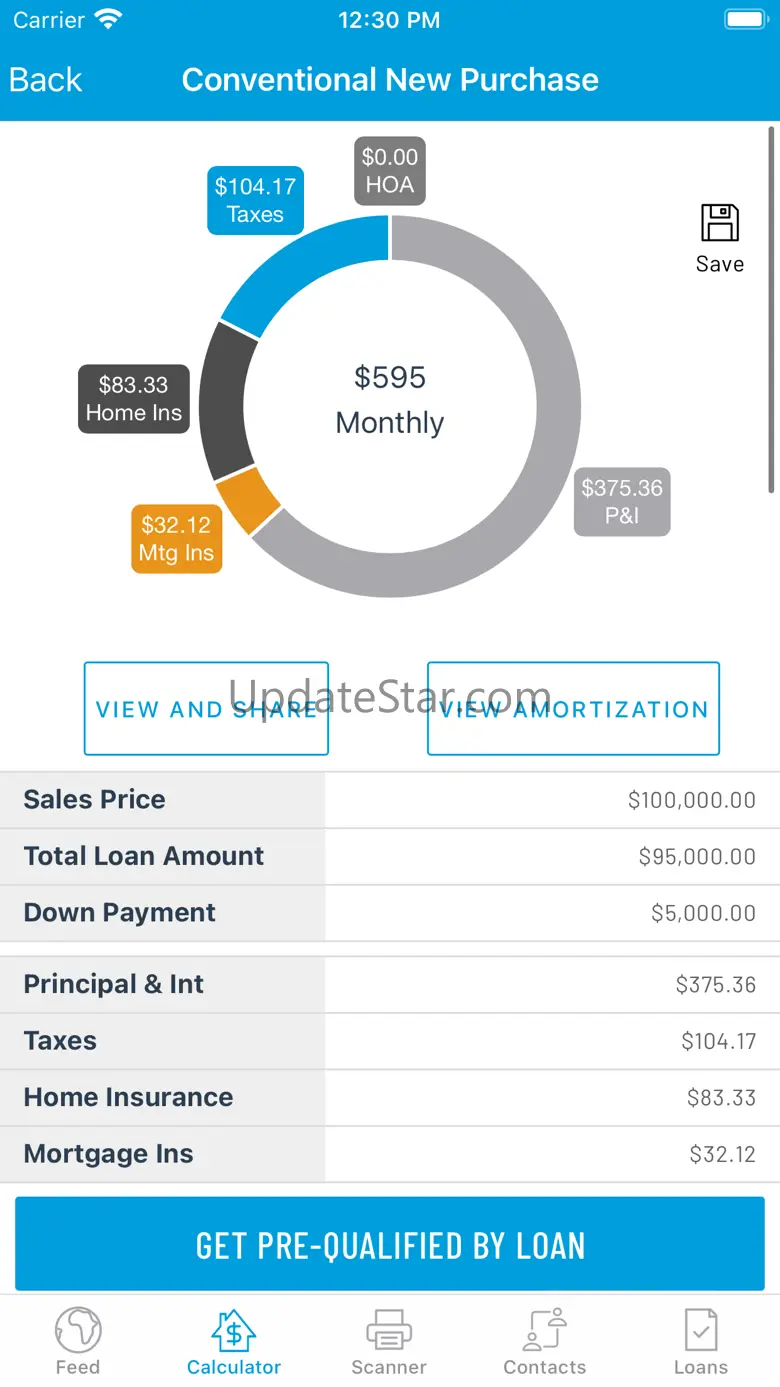Image resolution: width=780 pixels, height=1387 pixels.
Task: Tap the dark Home Ins chart label
Action: pyautogui.click(x=134, y=398)
